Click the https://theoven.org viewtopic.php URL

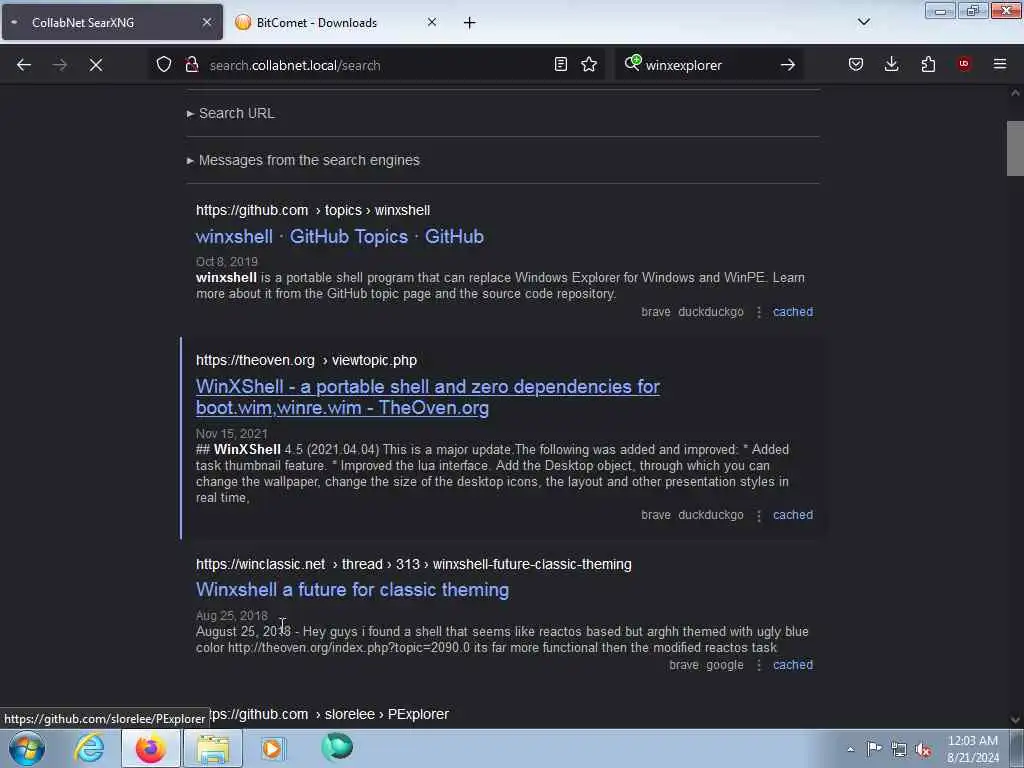click(x=306, y=360)
